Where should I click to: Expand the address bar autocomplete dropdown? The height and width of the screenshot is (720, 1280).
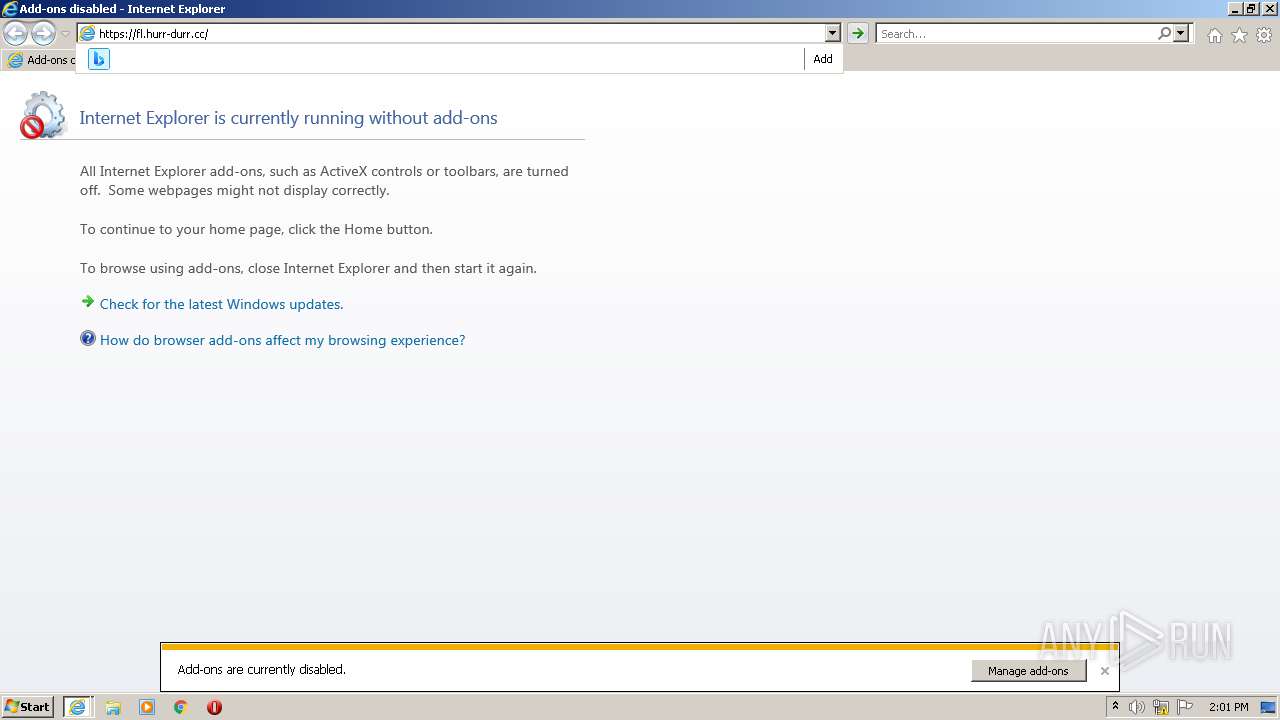point(832,33)
